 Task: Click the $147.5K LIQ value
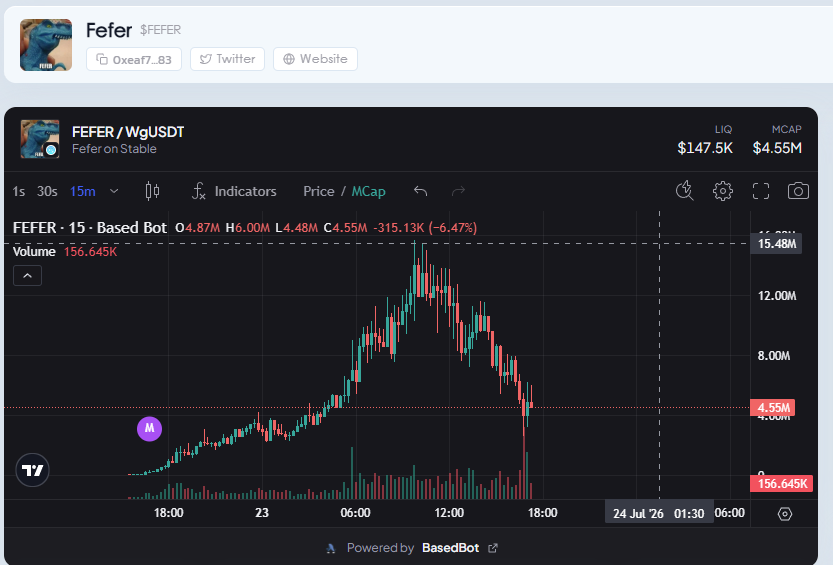pos(705,148)
